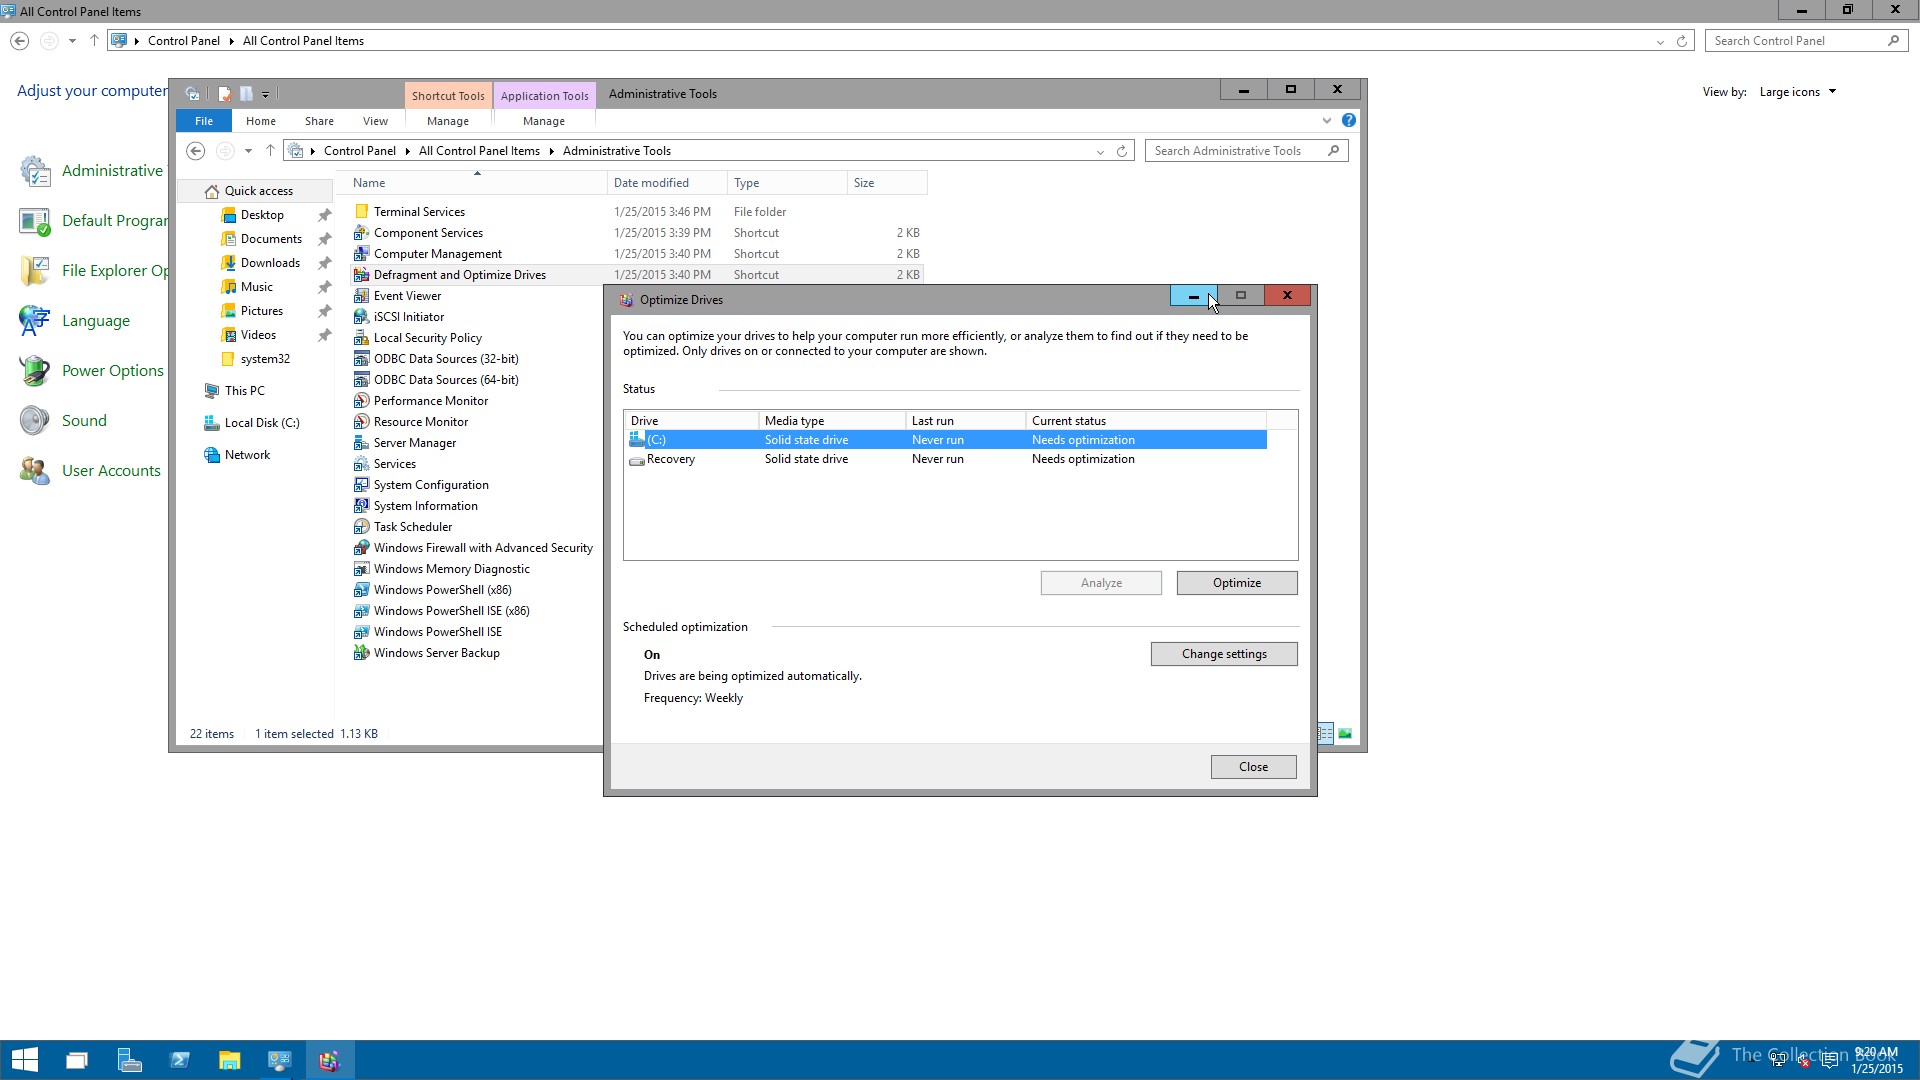1920x1080 pixels.
Task: Click the Event Viewer icon
Action: point(362,296)
